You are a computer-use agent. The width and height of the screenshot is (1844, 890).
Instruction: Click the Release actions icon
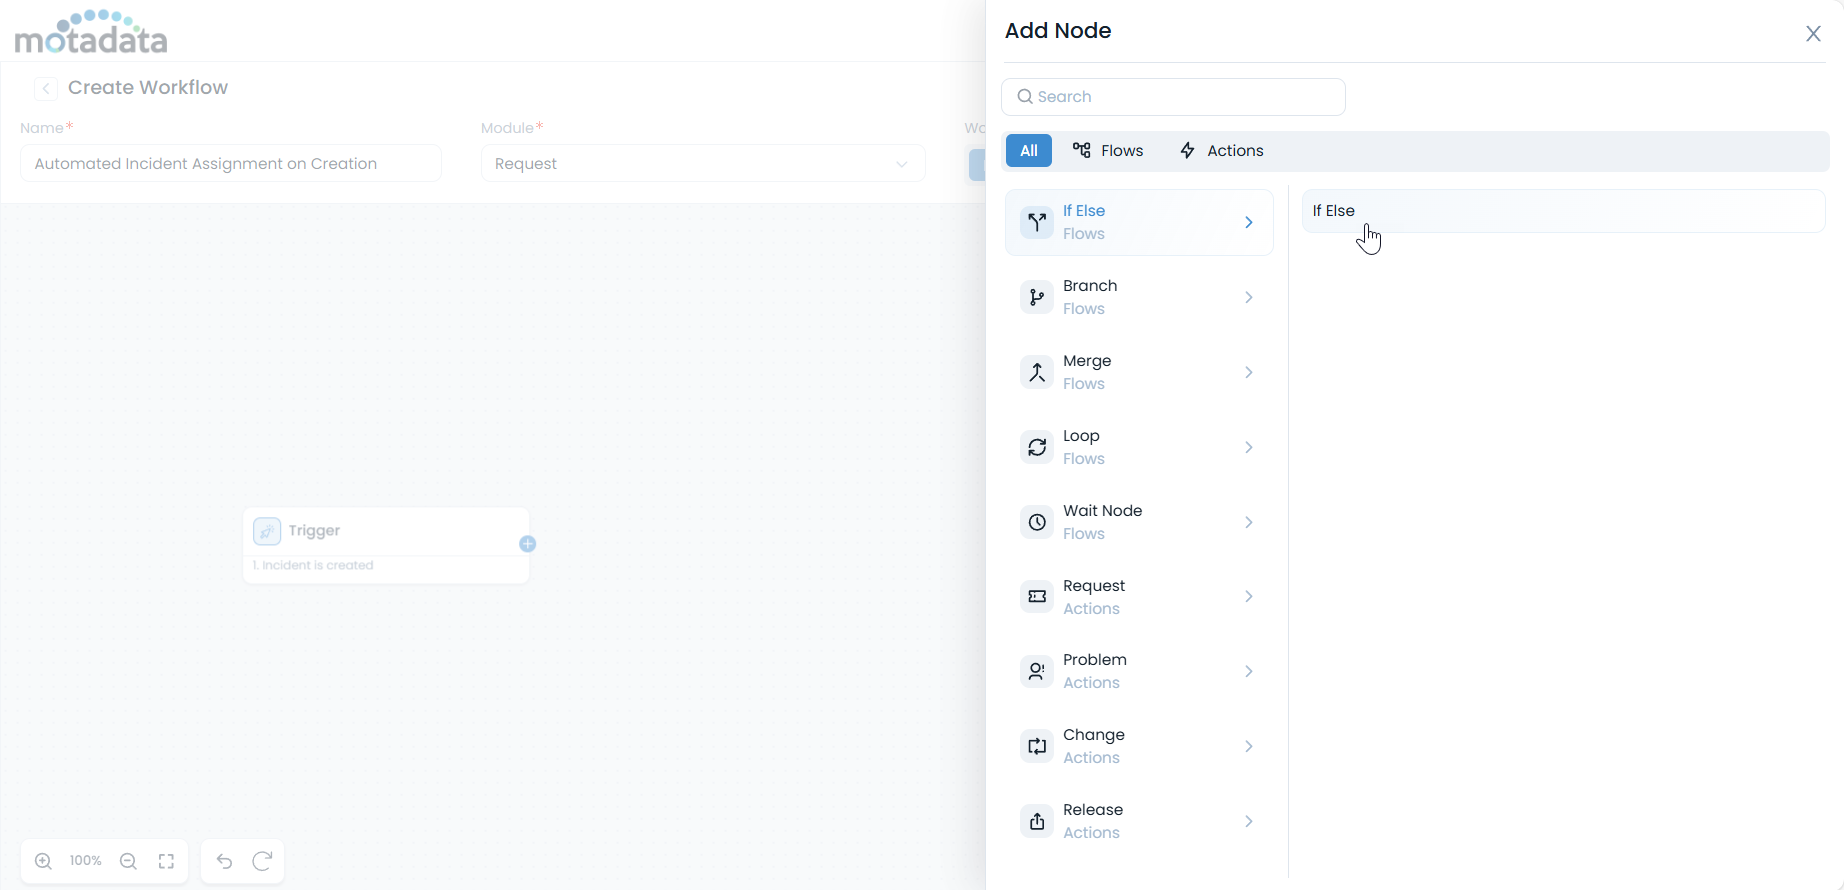pos(1037,821)
